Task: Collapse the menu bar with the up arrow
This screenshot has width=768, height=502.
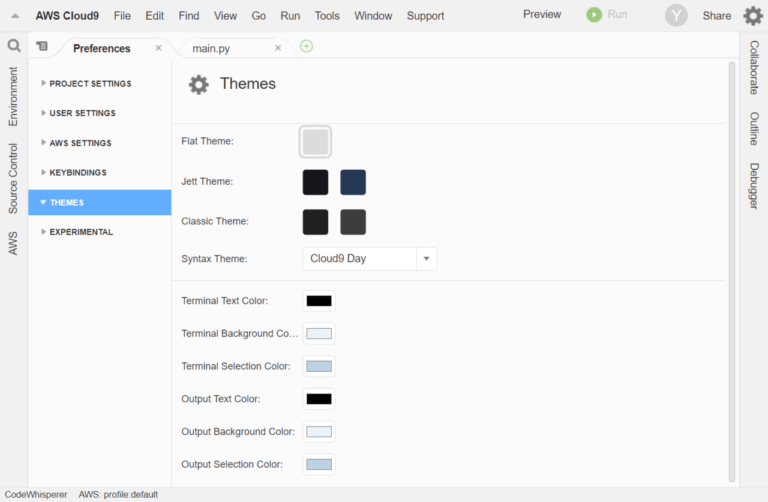Action: pyautogui.click(x=15, y=16)
